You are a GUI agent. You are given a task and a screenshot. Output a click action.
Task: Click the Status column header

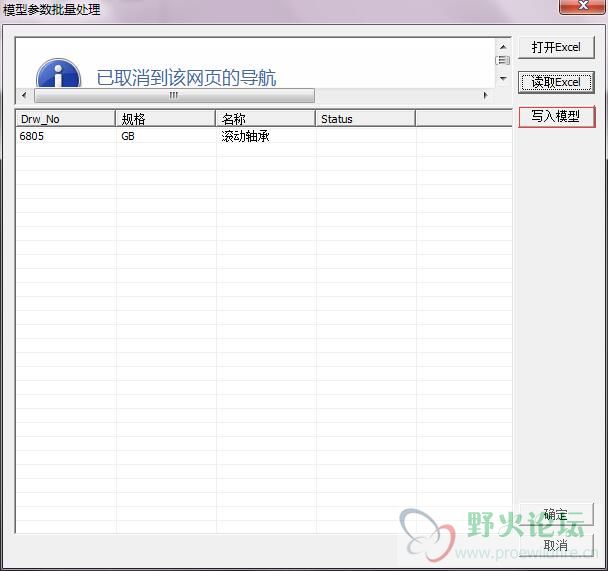(x=366, y=119)
